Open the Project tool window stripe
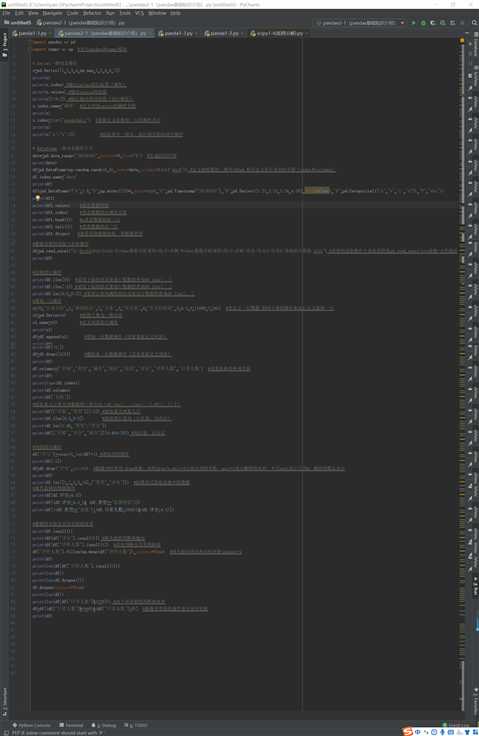Screen dimensions: 479x736 pos(5,45)
